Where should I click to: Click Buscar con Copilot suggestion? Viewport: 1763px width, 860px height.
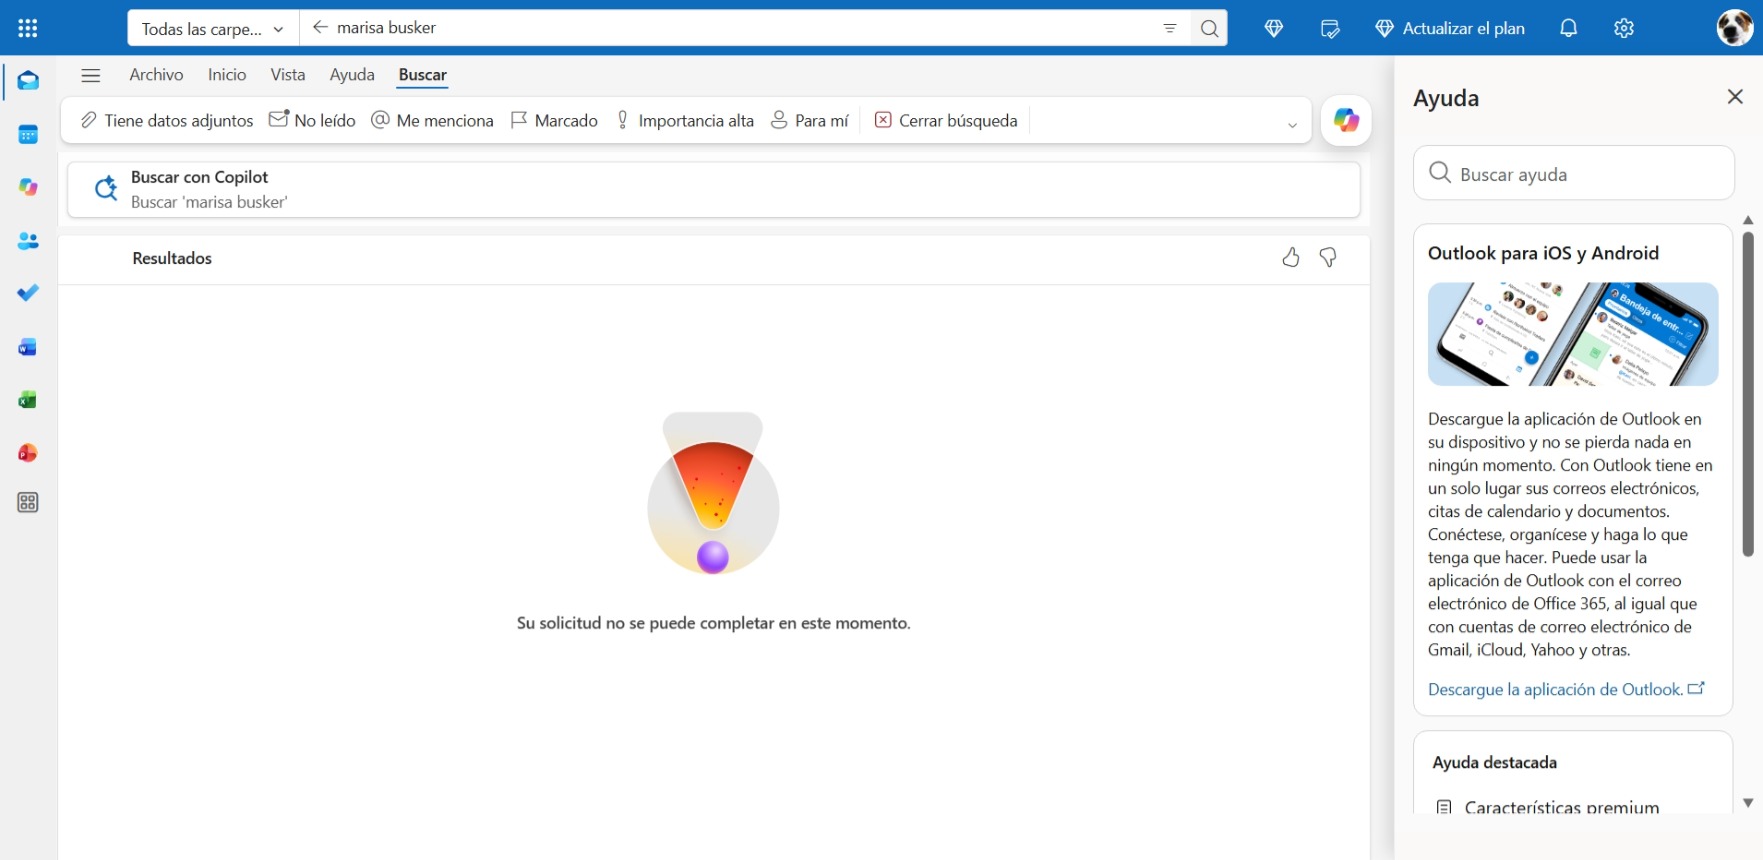click(x=714, y=190)
